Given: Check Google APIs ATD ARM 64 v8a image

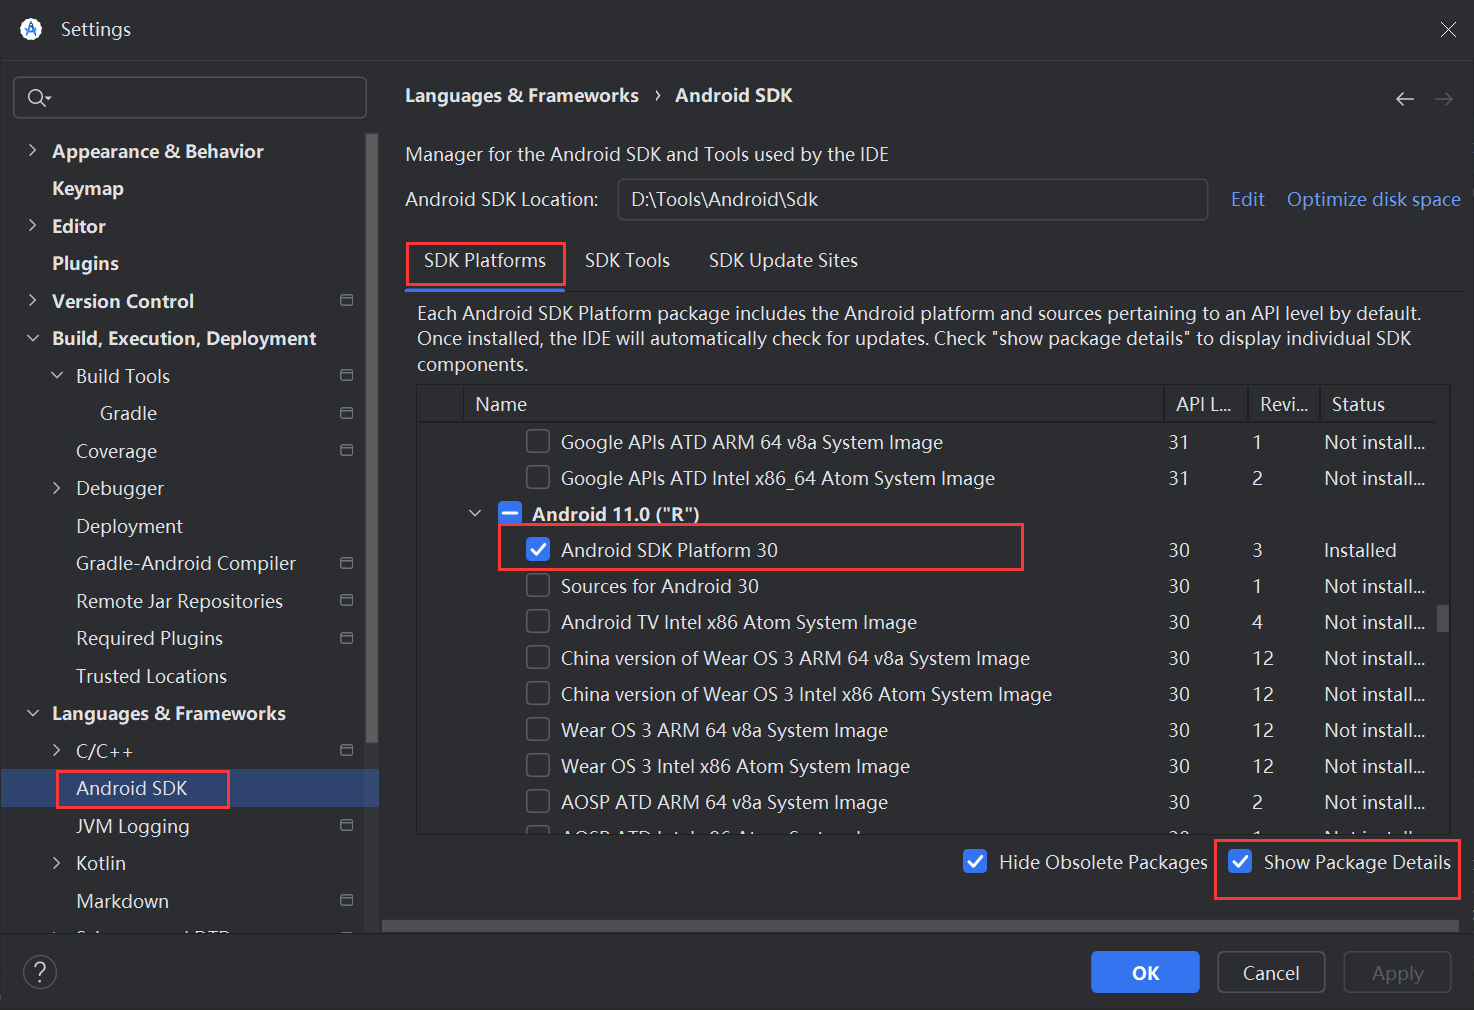Looking at the screenshot, I should [538, 441].
